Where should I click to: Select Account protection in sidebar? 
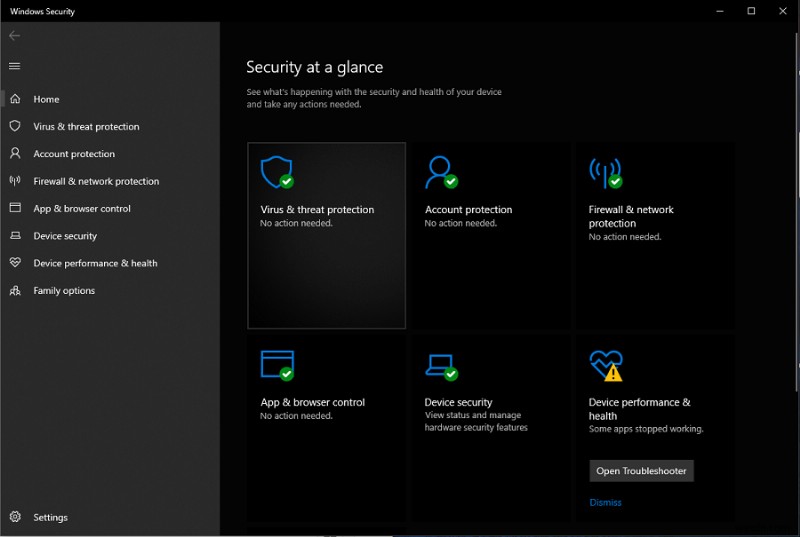click(x=110, y=154)
